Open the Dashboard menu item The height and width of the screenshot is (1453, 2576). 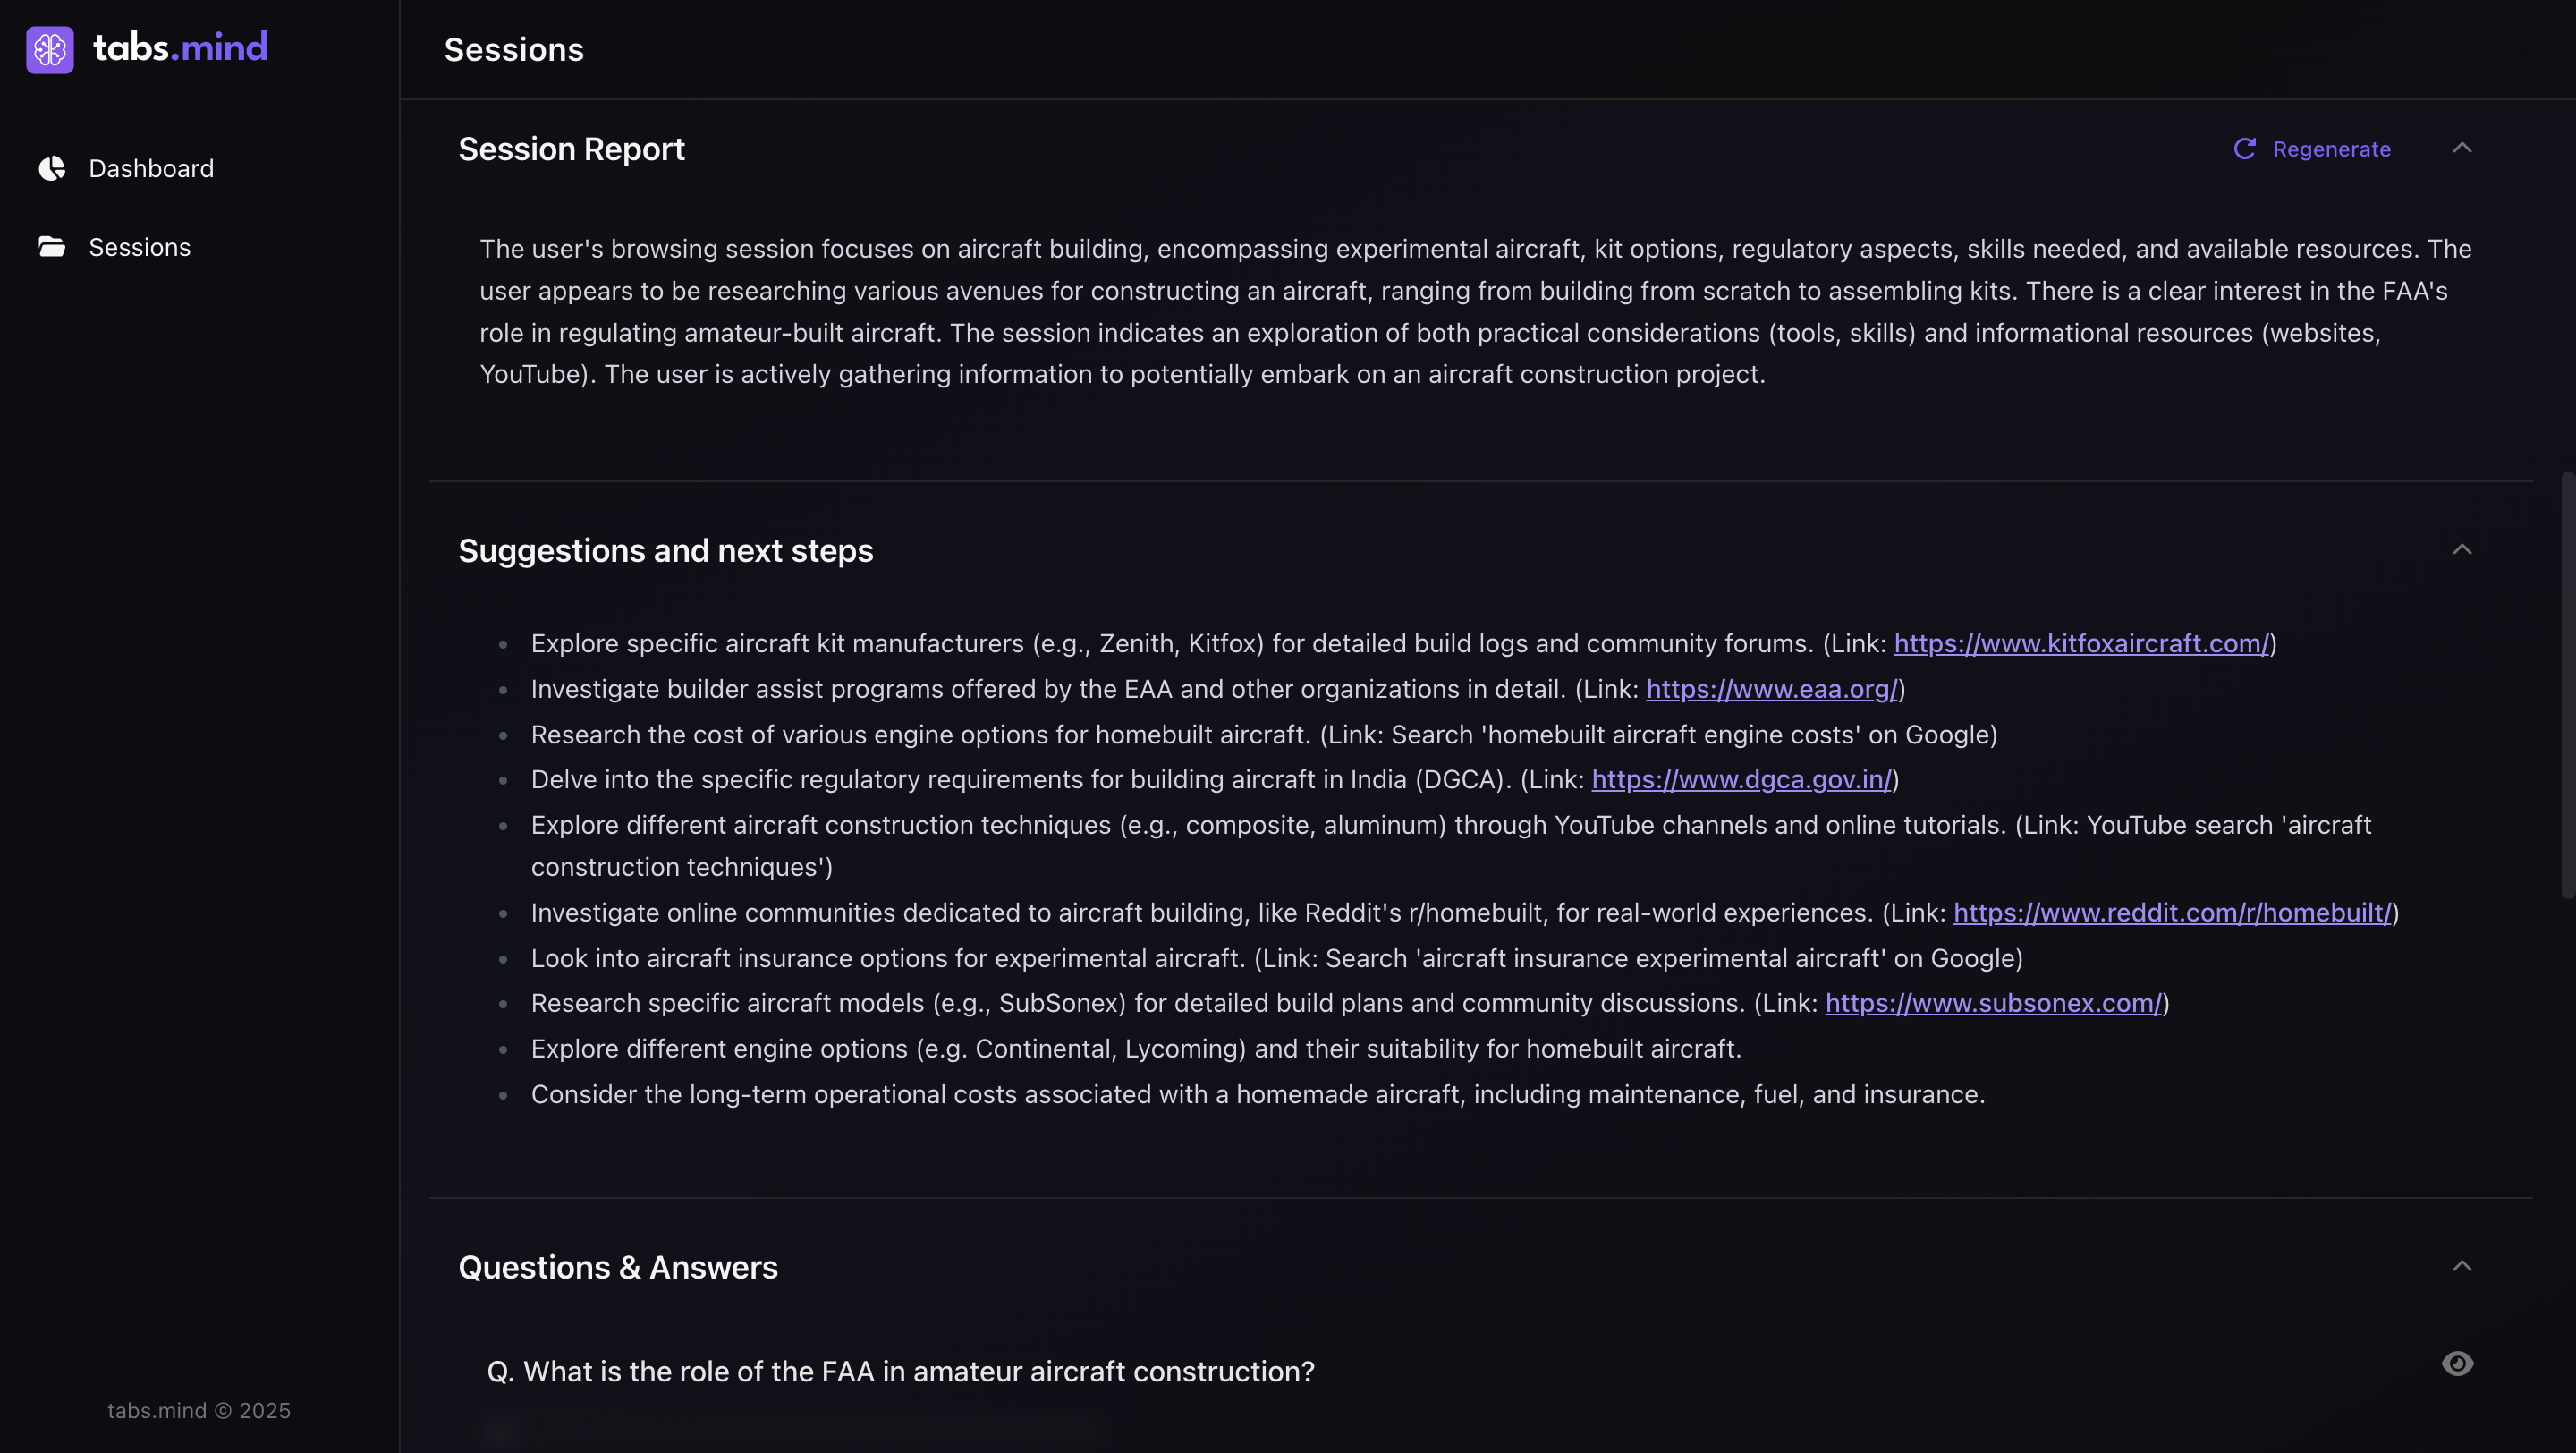click(x=151, y=168)
